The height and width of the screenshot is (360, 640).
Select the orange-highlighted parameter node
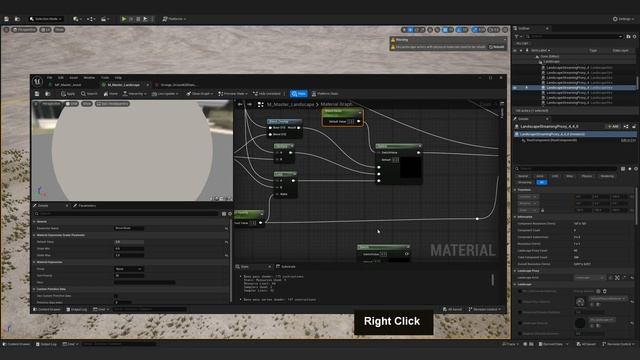pyautogui.click(x=342, y=118)
